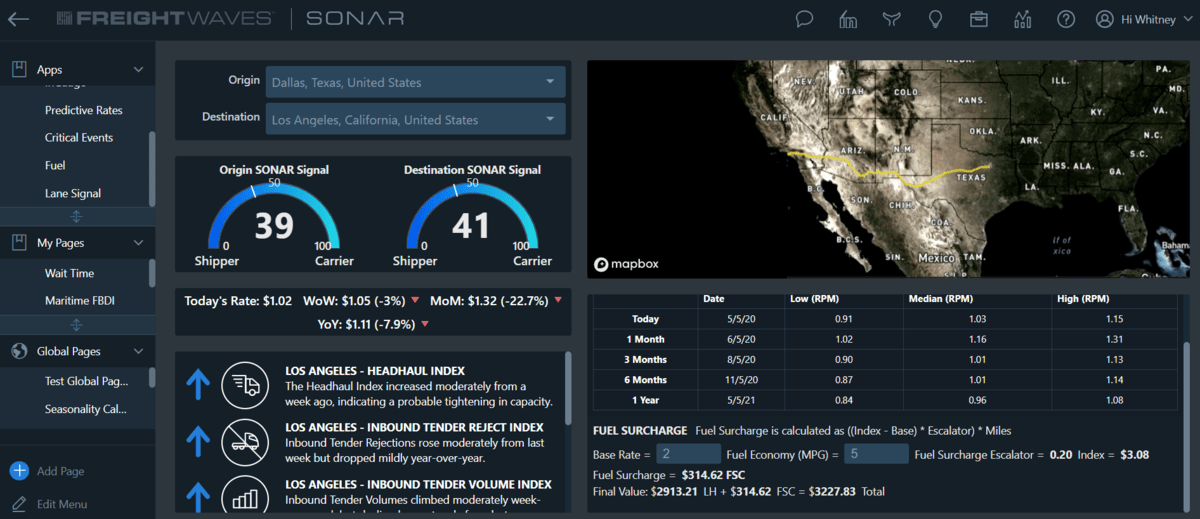Open Fuel app
The height and width of the screenshot is (519, 1200).
(x=55, y=165)
